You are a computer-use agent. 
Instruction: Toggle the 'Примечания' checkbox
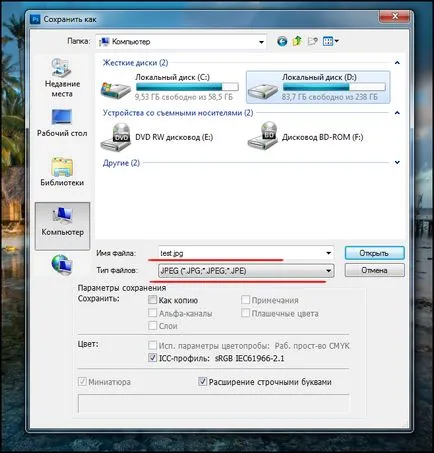point(245,300)
